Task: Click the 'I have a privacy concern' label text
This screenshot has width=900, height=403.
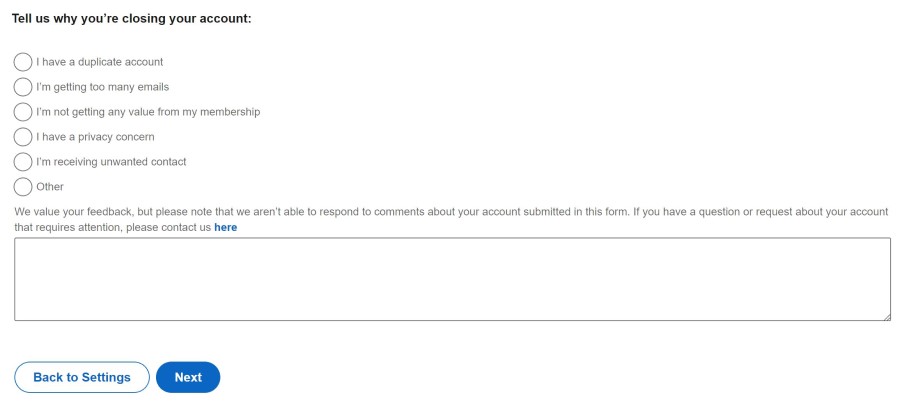Action: [95, 137]
